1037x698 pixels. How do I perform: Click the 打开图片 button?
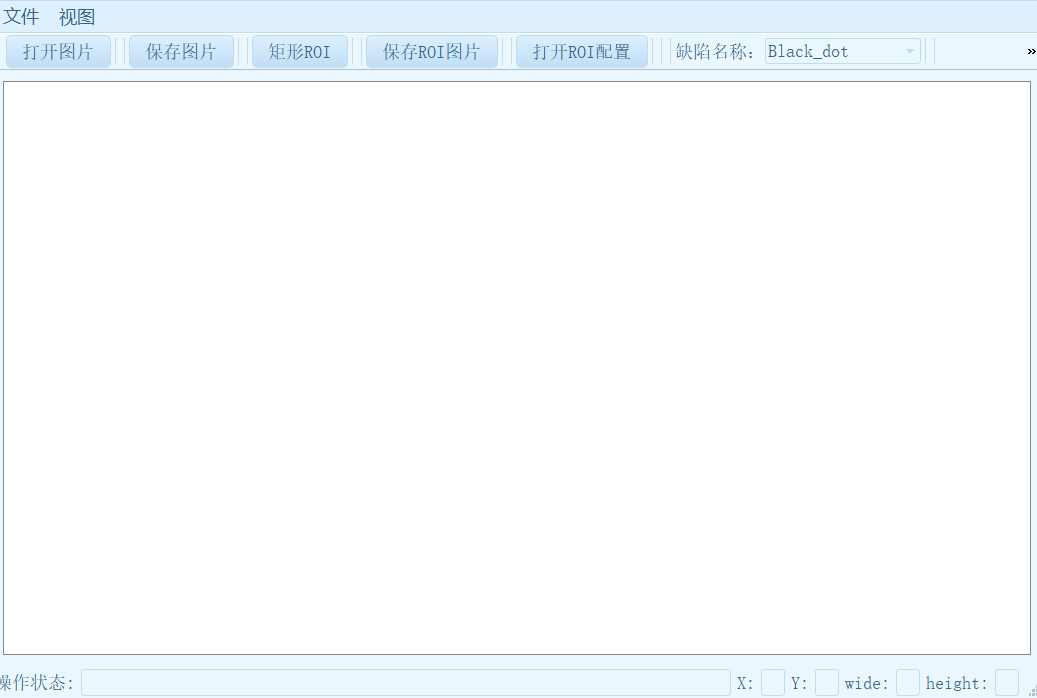[x=58, y=52]
